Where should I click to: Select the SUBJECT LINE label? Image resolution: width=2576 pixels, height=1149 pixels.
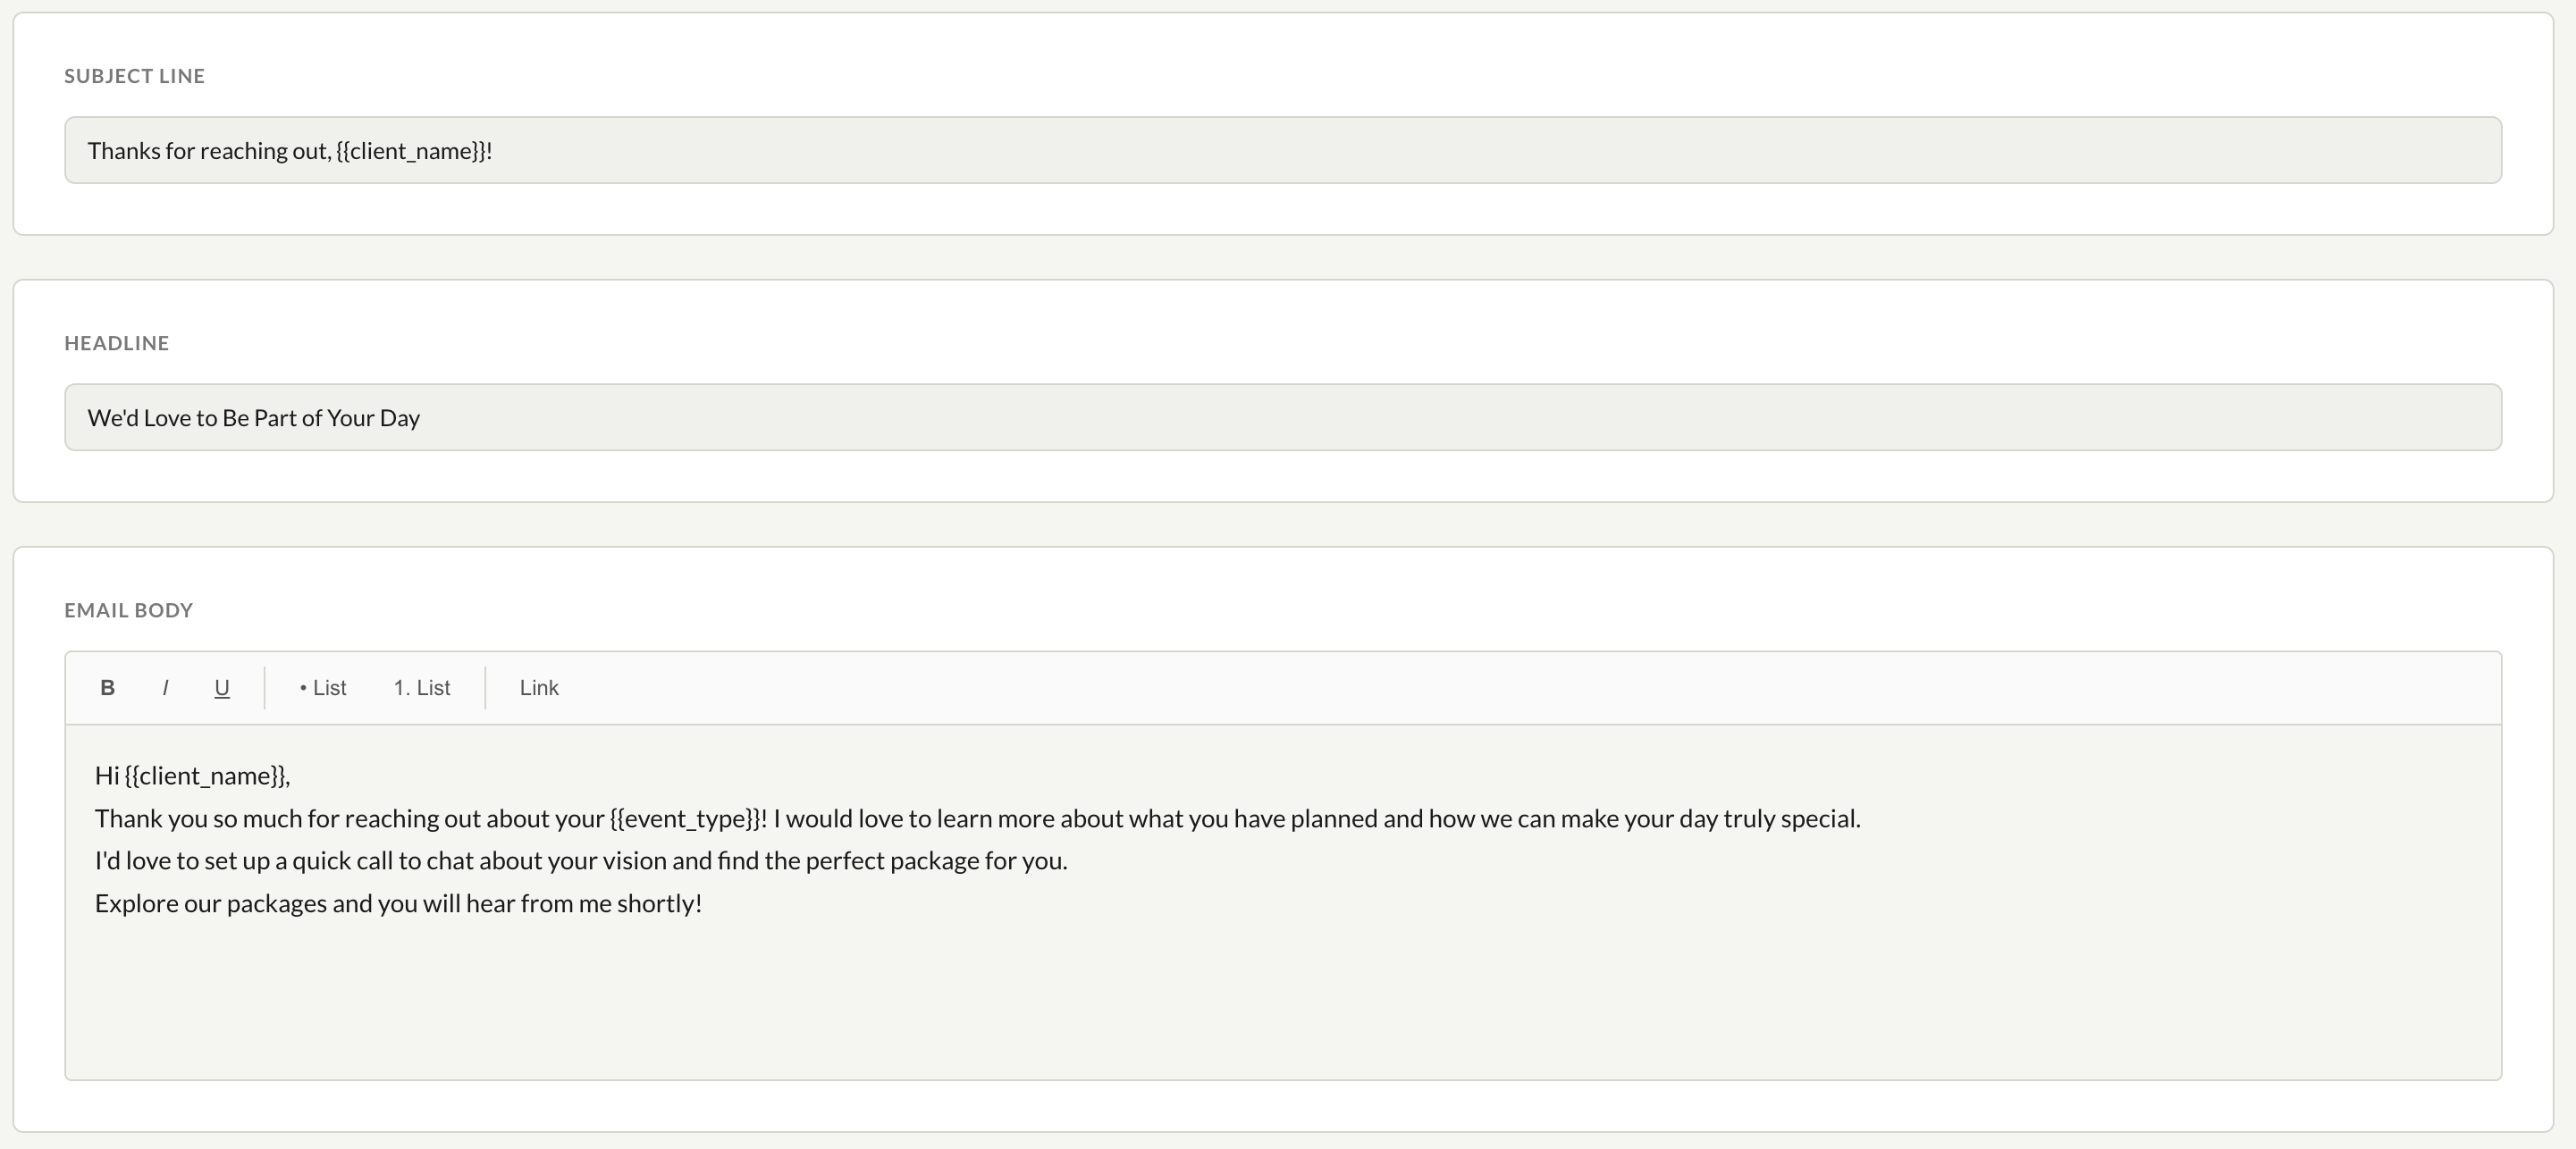tap(133, 75)
